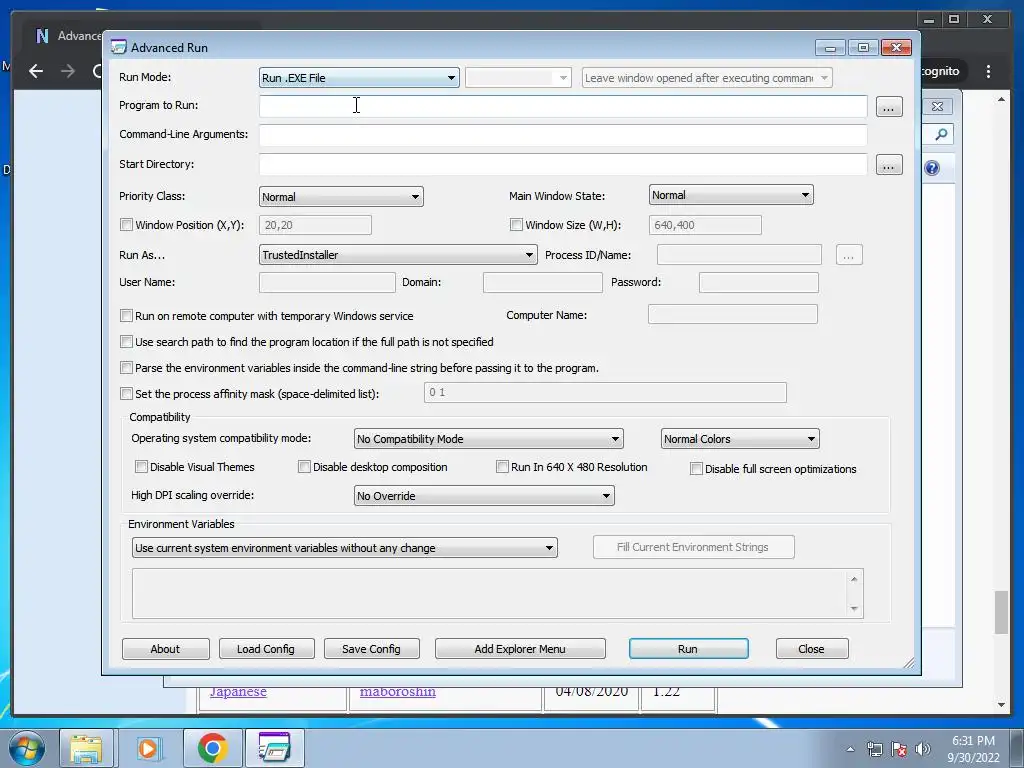Check Disable Visual Themes
This screenshot has width=1024, height=768.
click(x=141, y=467)
